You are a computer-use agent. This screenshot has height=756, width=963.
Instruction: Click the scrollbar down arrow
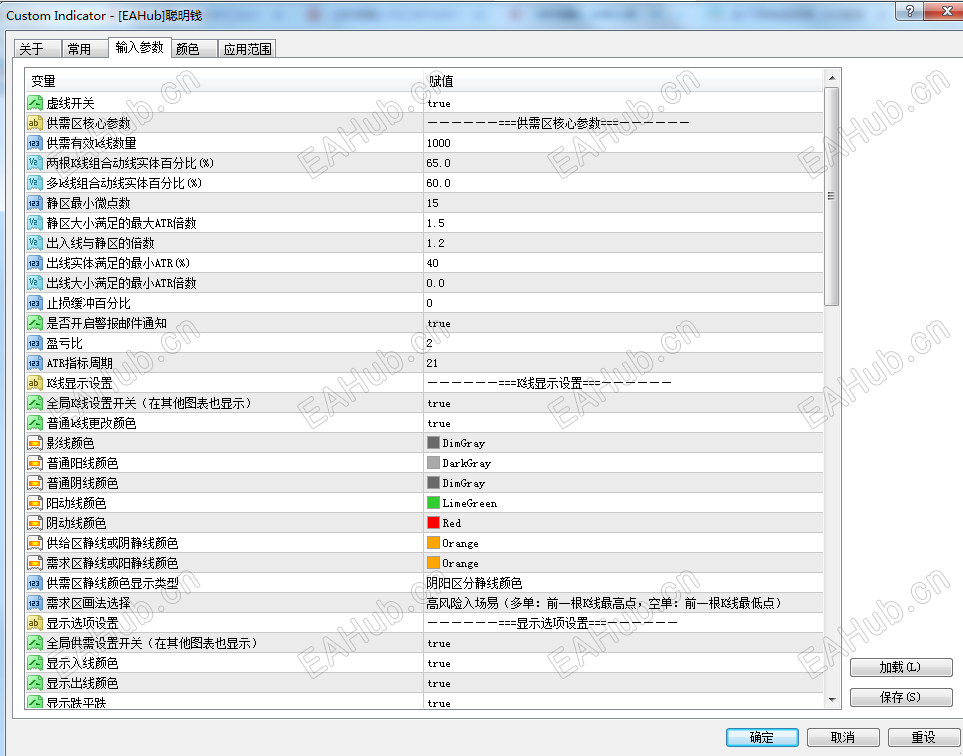click(832, 699)
